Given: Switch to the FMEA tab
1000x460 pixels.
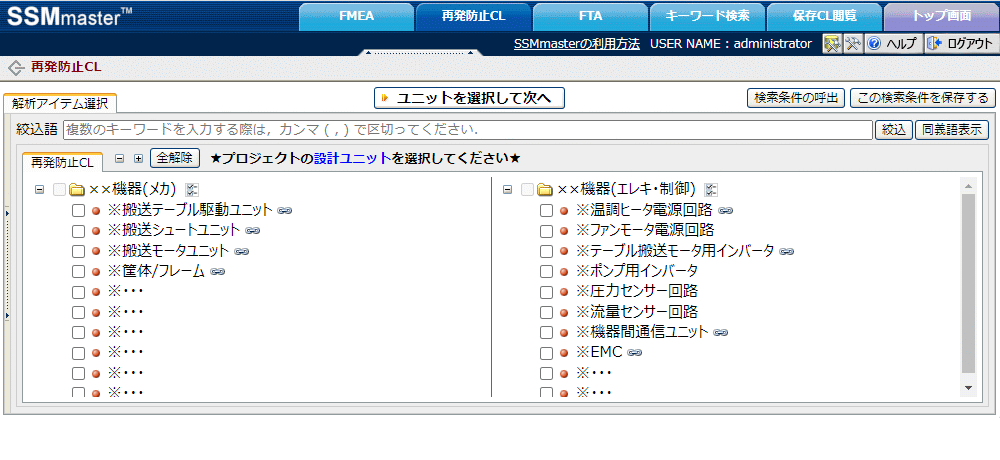Looking at the screenshot, I should (355, 16).
